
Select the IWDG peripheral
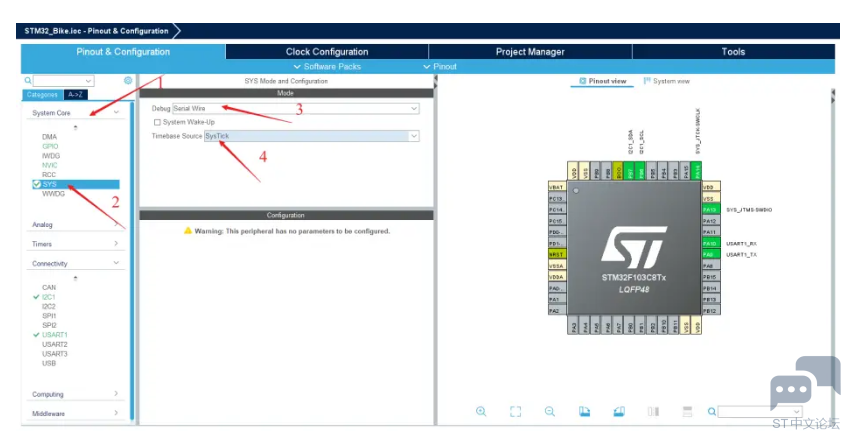[x=51, y=156]
